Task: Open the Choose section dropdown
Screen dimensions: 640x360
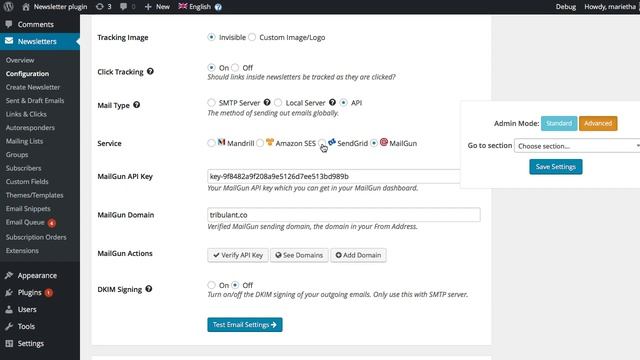Action: [x=577, y=146]
